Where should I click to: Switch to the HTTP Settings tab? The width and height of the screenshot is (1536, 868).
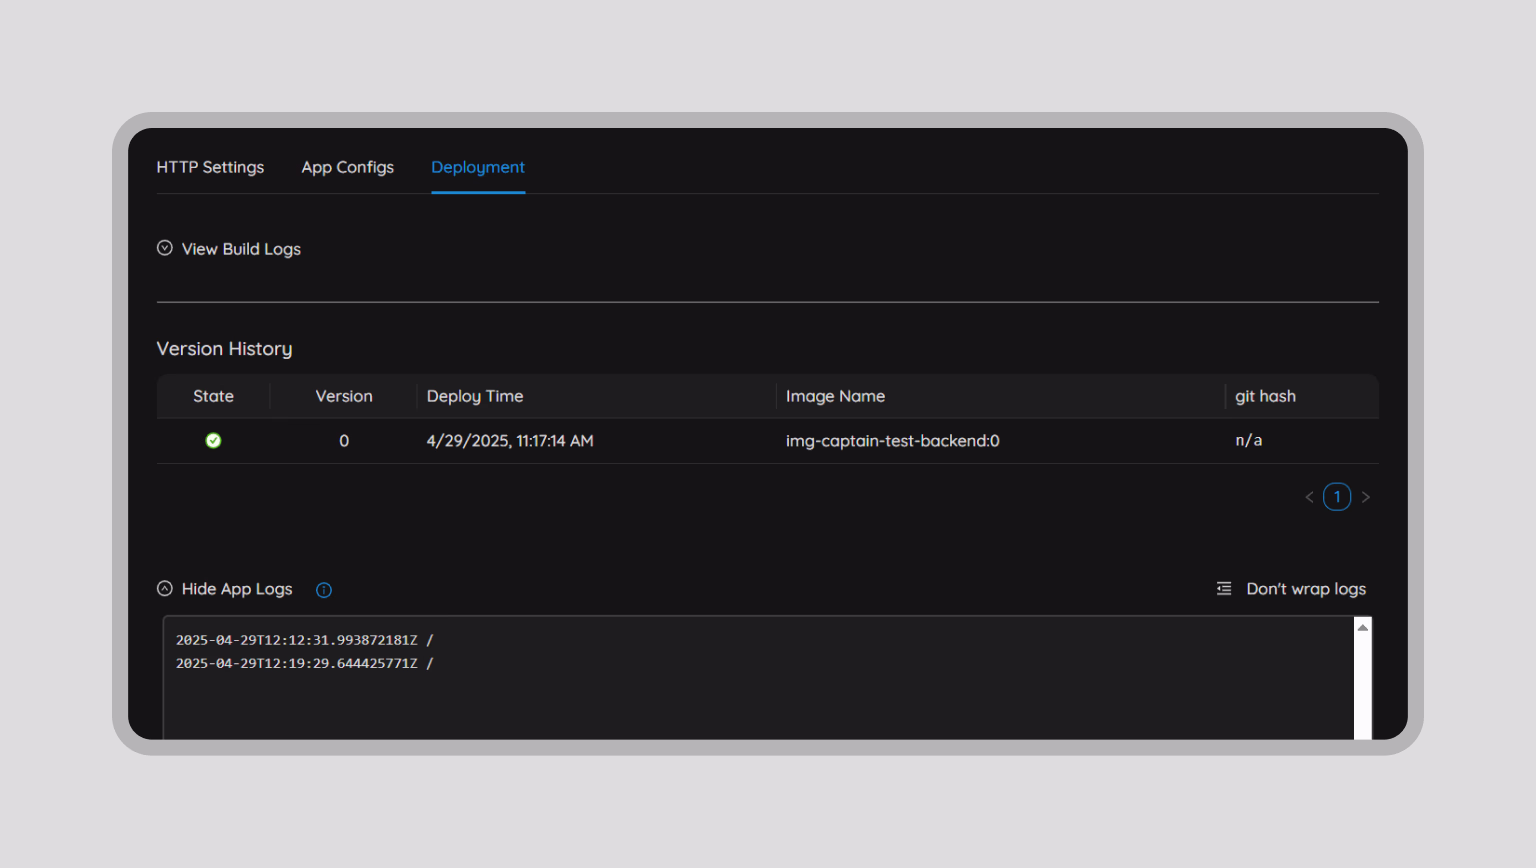pyautogui.click(x=210, y=167)
